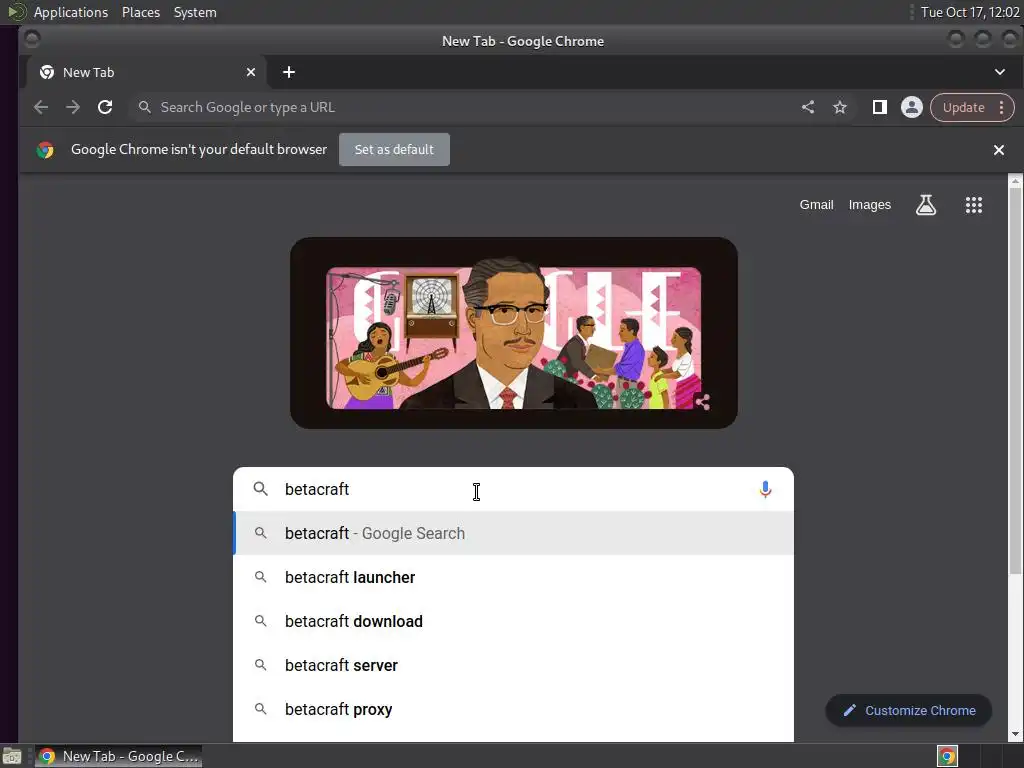Open the Google apps grid
The image size is (1024, 768).
coord(974,205)
